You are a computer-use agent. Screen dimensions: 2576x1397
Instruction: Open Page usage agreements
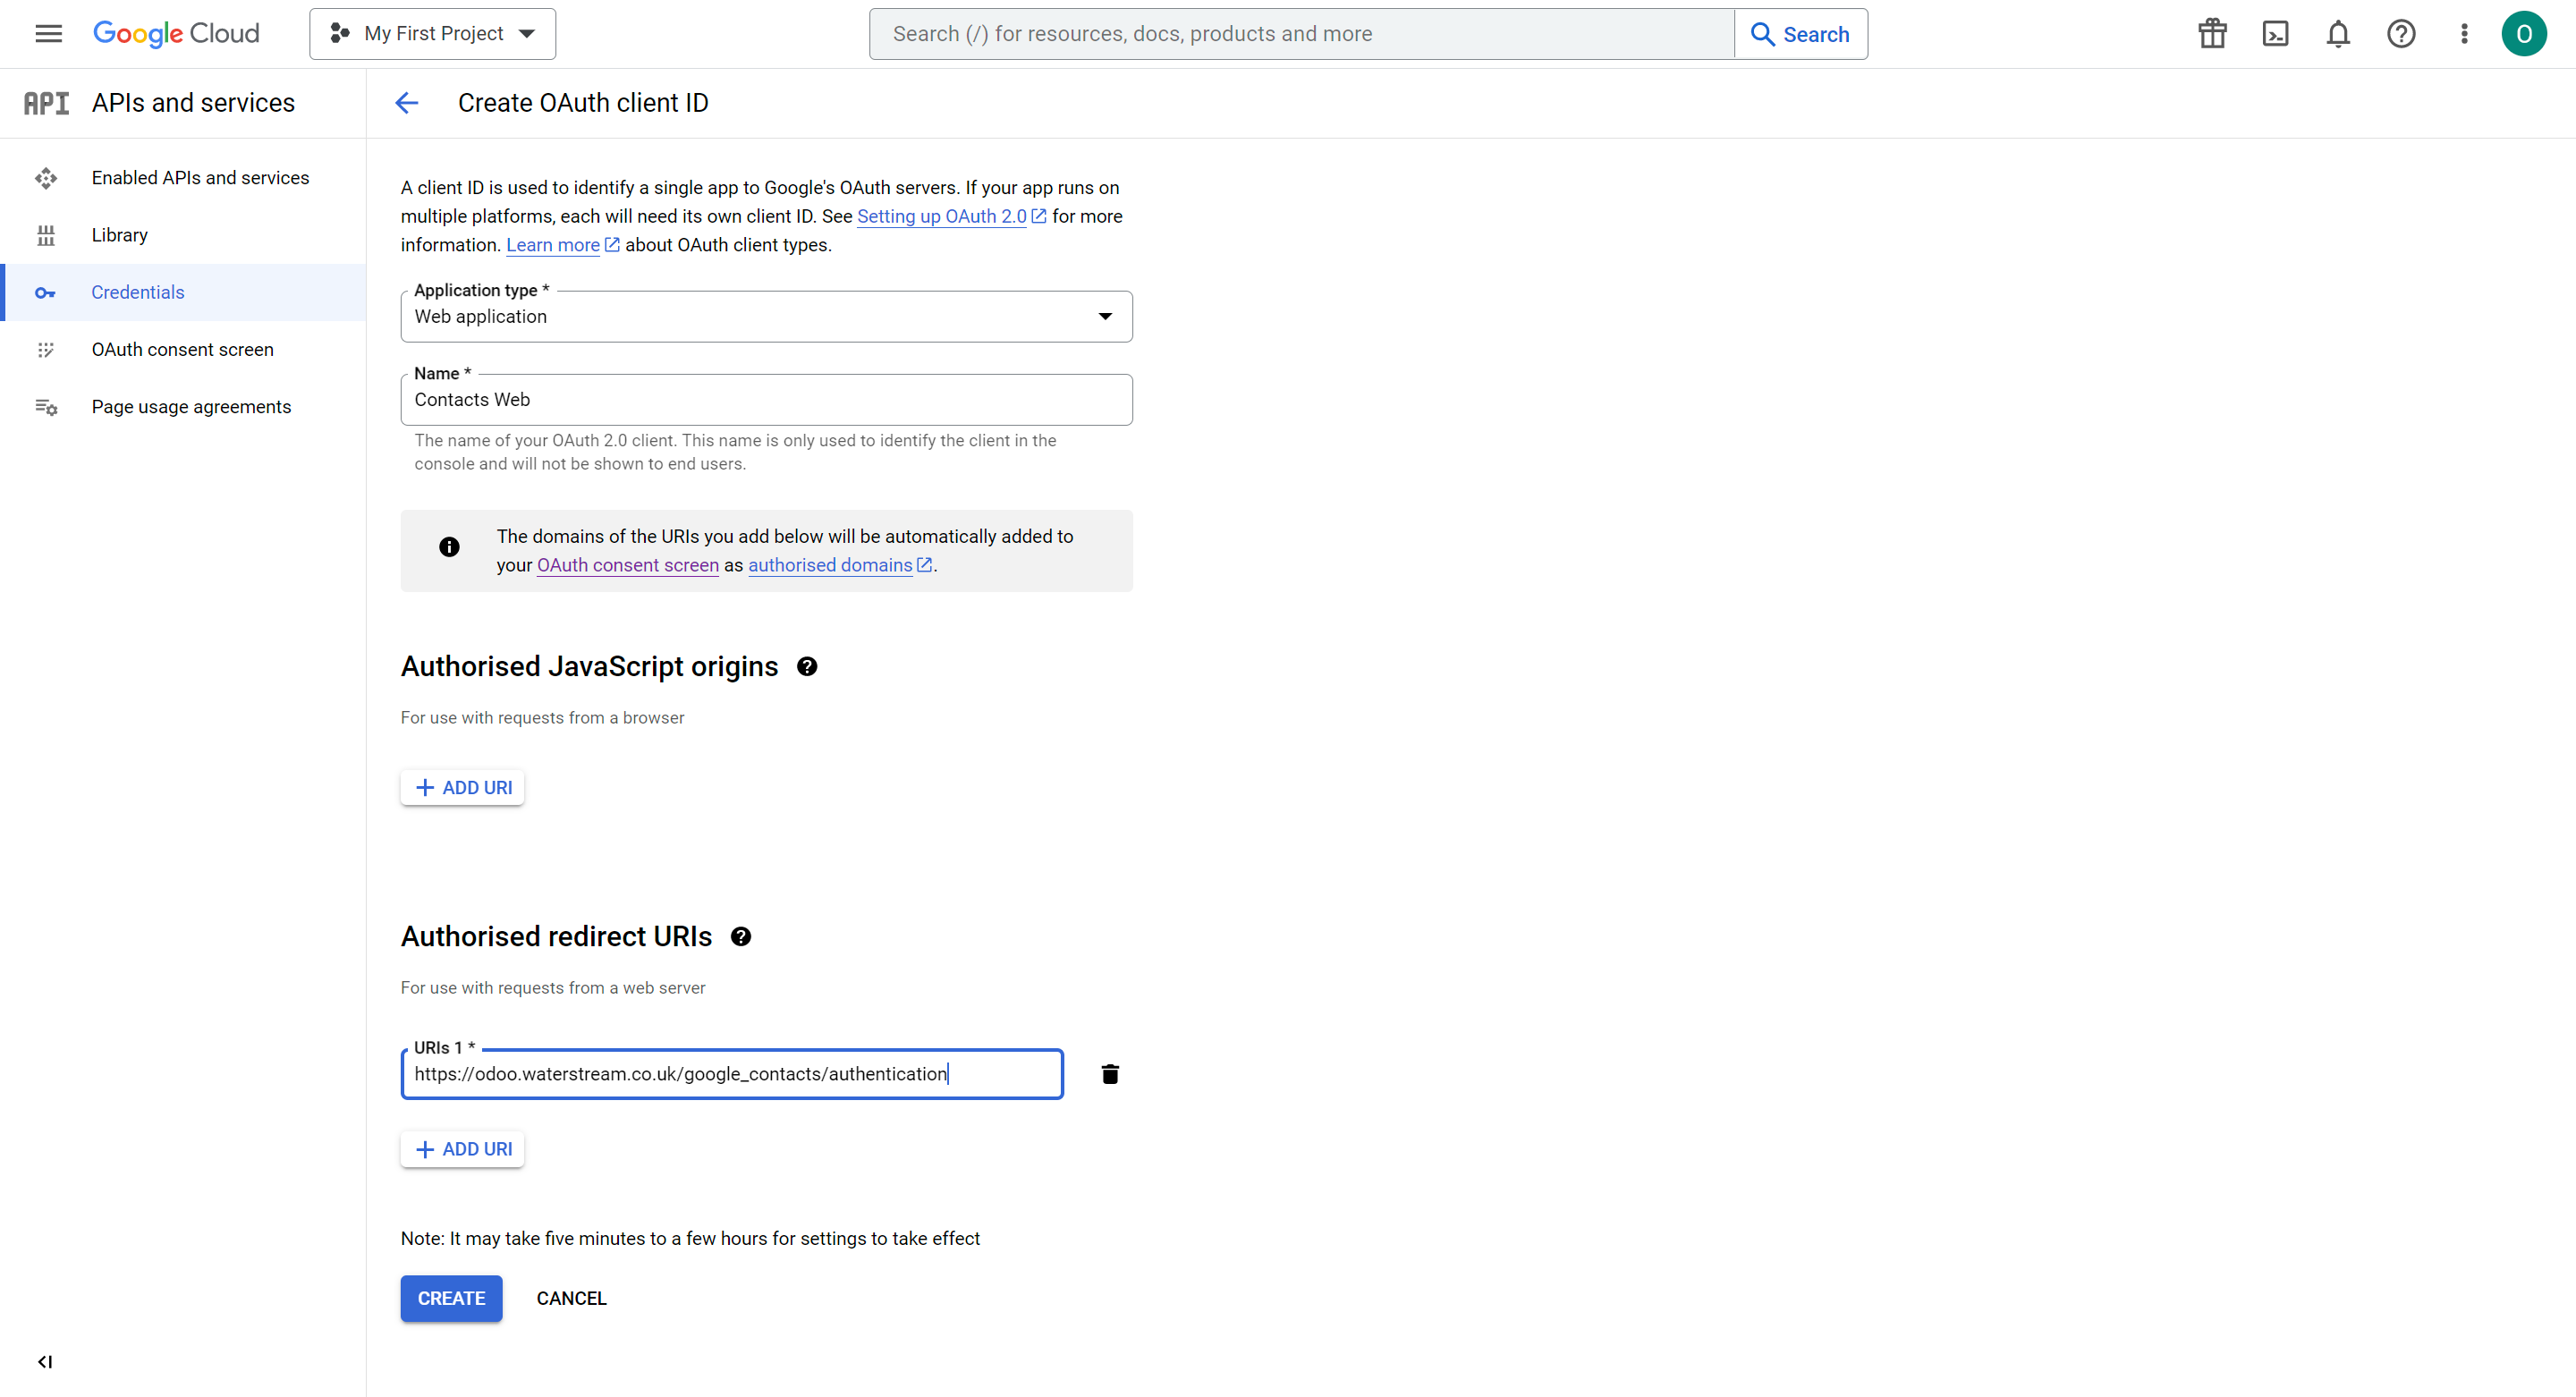tap(184, 407)
